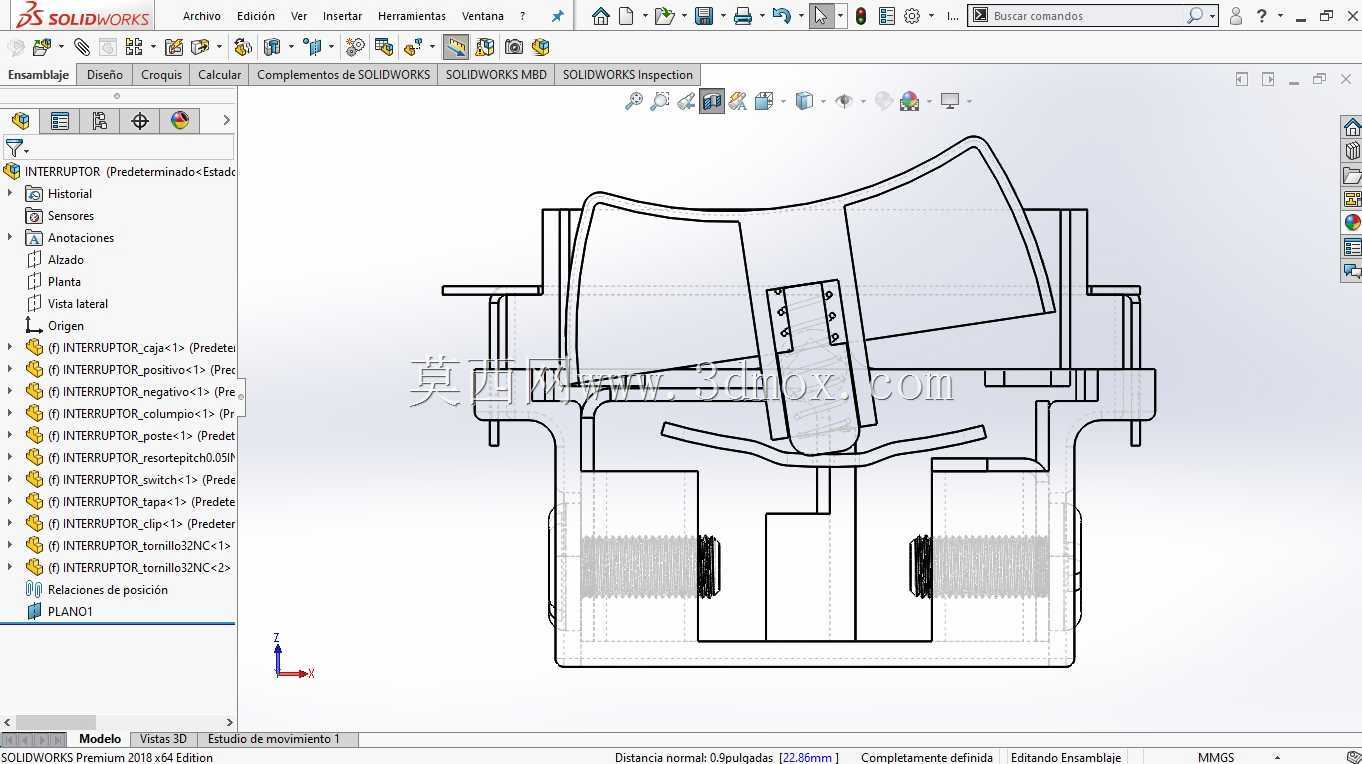
Task: Open Exploded View icon
Action: (413, 47)
